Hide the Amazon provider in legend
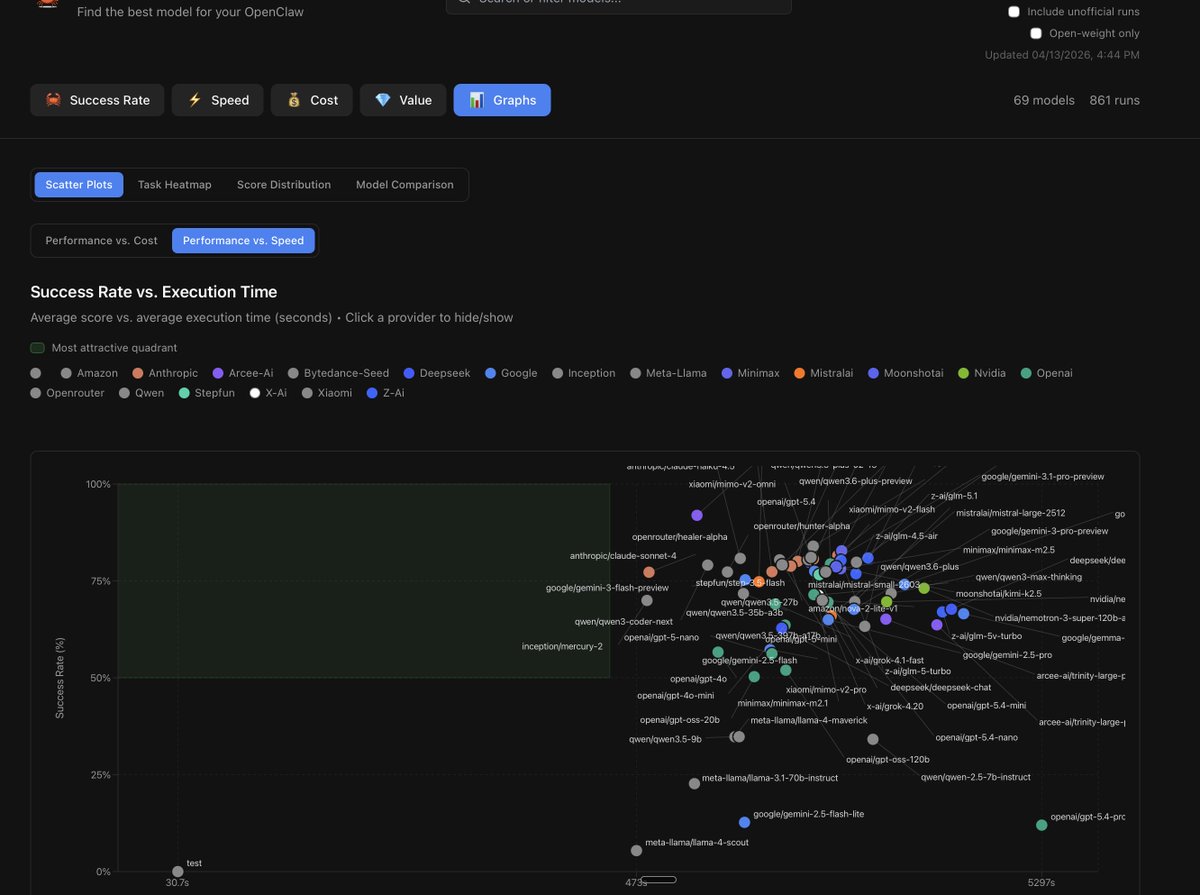This screenshot has height=895, width=1200. coord(89,373)
